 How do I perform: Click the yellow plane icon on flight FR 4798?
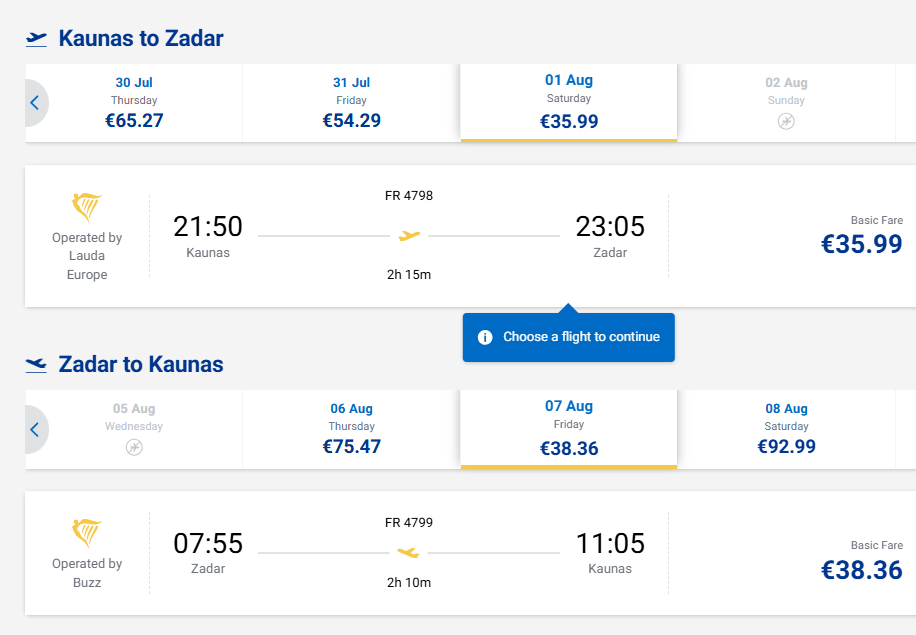(x=409, y=236)
